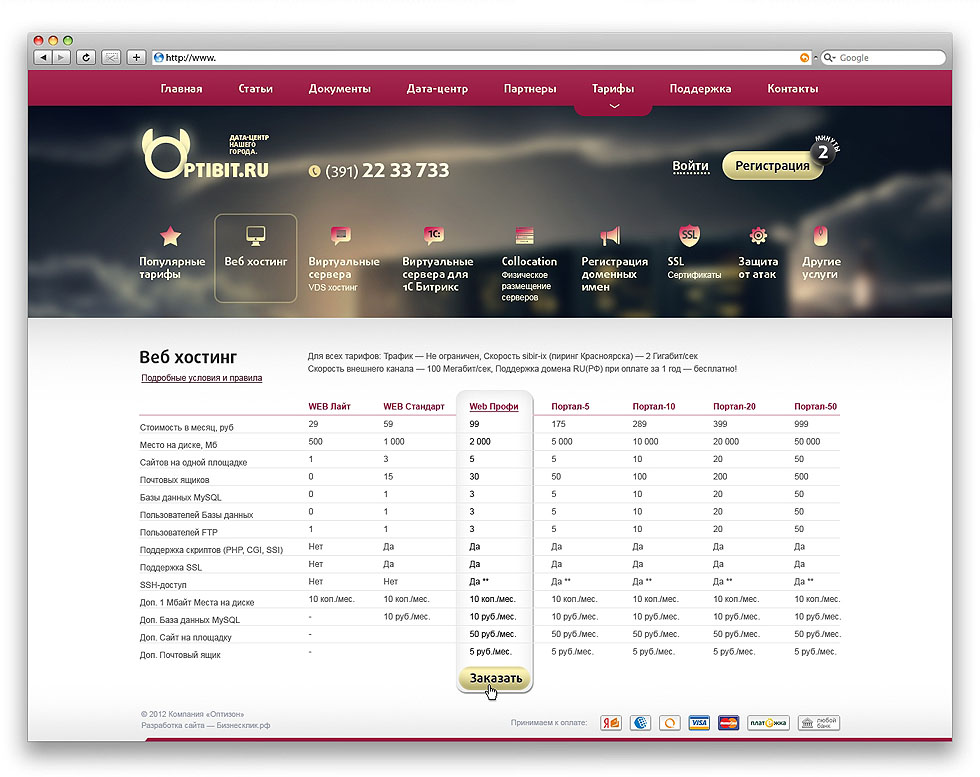Viewport: 980px width, 777px height.
Task: Open the Партнеры menu item
Action: [x=530, y=89]
